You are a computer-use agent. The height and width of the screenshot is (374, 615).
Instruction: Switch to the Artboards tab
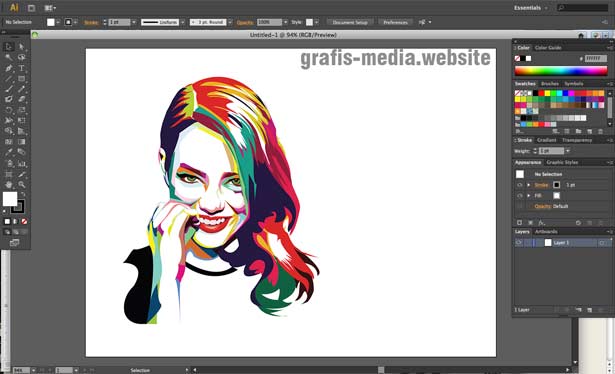point(546,232)
